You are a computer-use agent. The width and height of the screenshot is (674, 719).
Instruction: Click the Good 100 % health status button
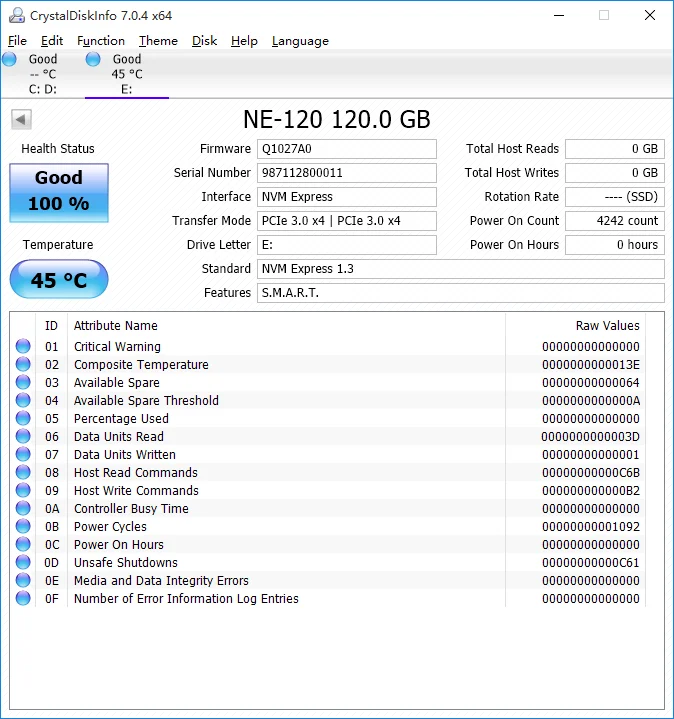coord(59,193)
